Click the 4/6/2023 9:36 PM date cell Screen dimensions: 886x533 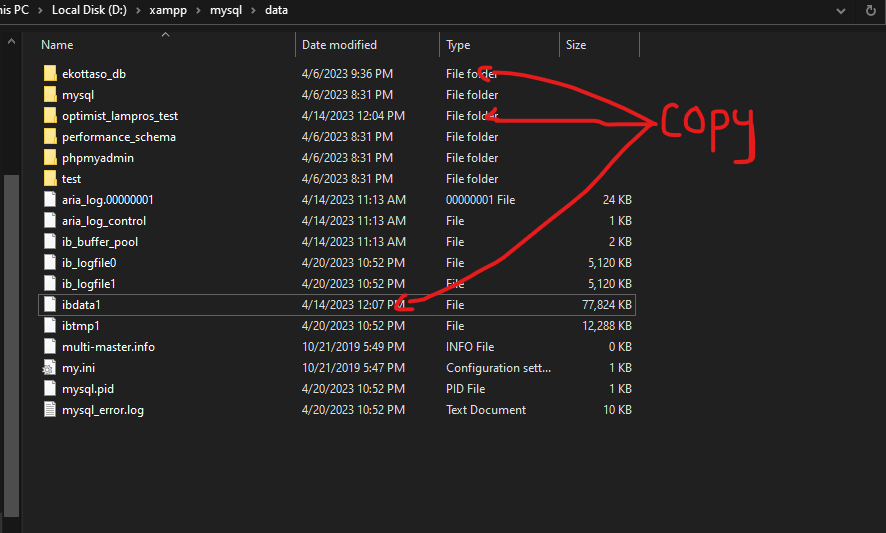(347, 74)
